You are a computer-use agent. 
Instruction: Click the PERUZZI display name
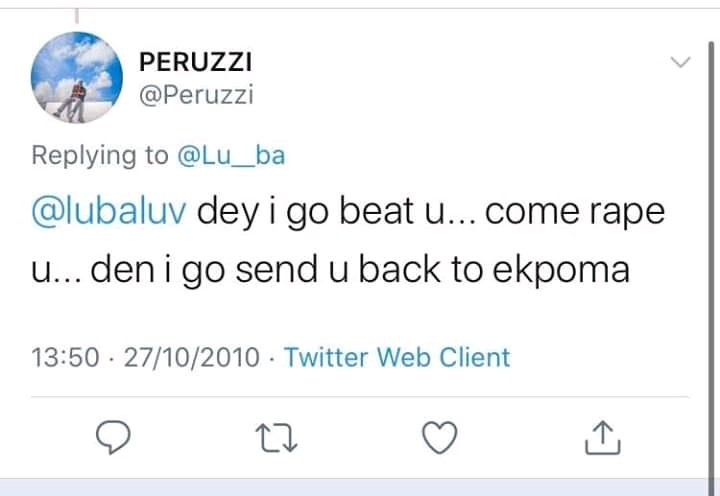(x=195, y=62)
